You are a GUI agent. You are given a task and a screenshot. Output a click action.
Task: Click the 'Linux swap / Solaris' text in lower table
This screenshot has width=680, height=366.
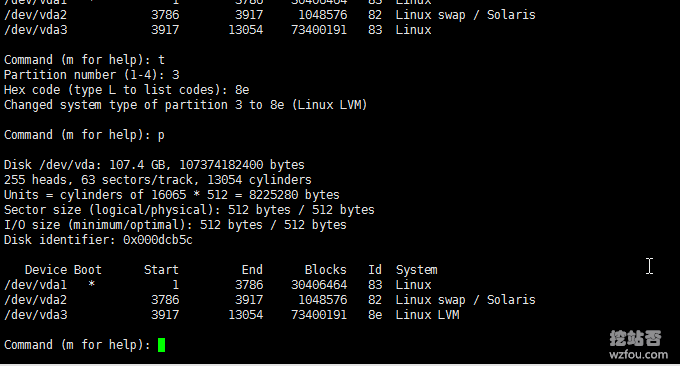pos(465,300)
